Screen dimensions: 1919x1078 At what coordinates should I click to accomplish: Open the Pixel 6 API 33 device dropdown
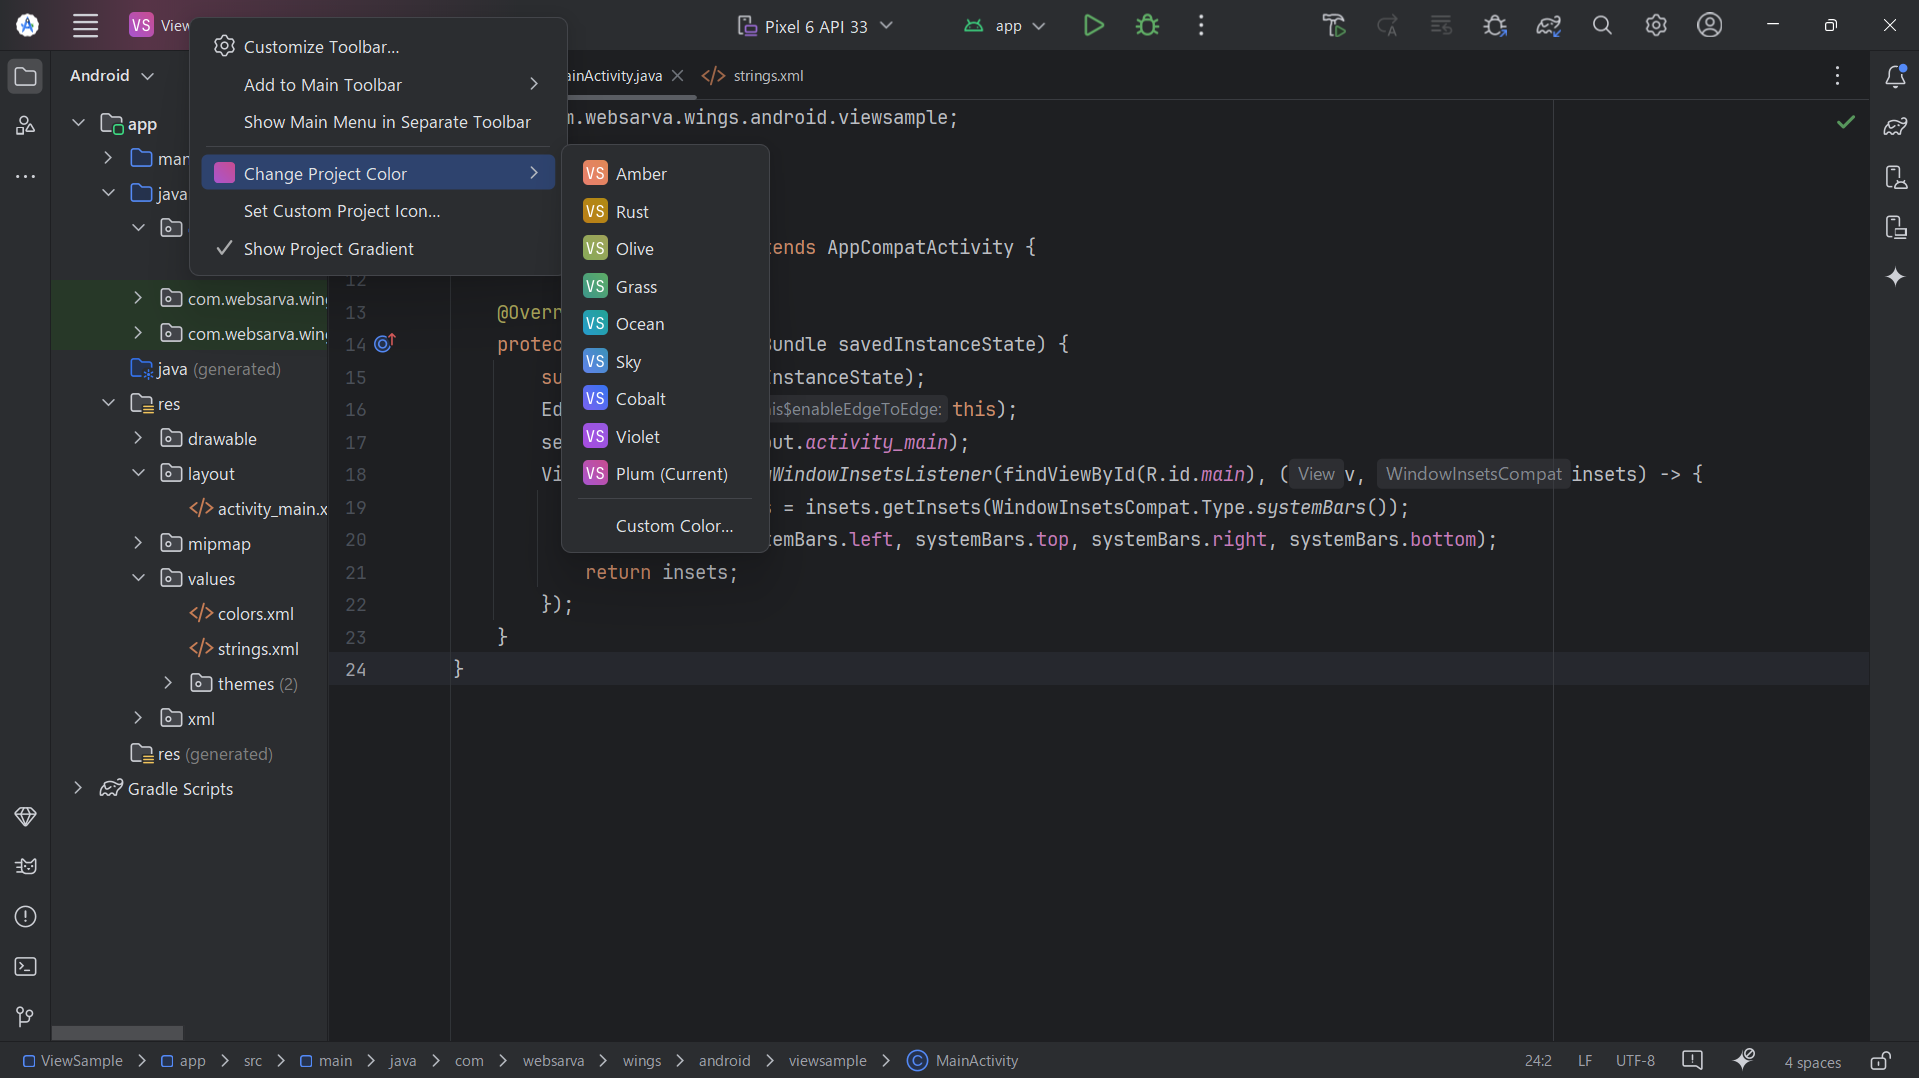[813, 25]
